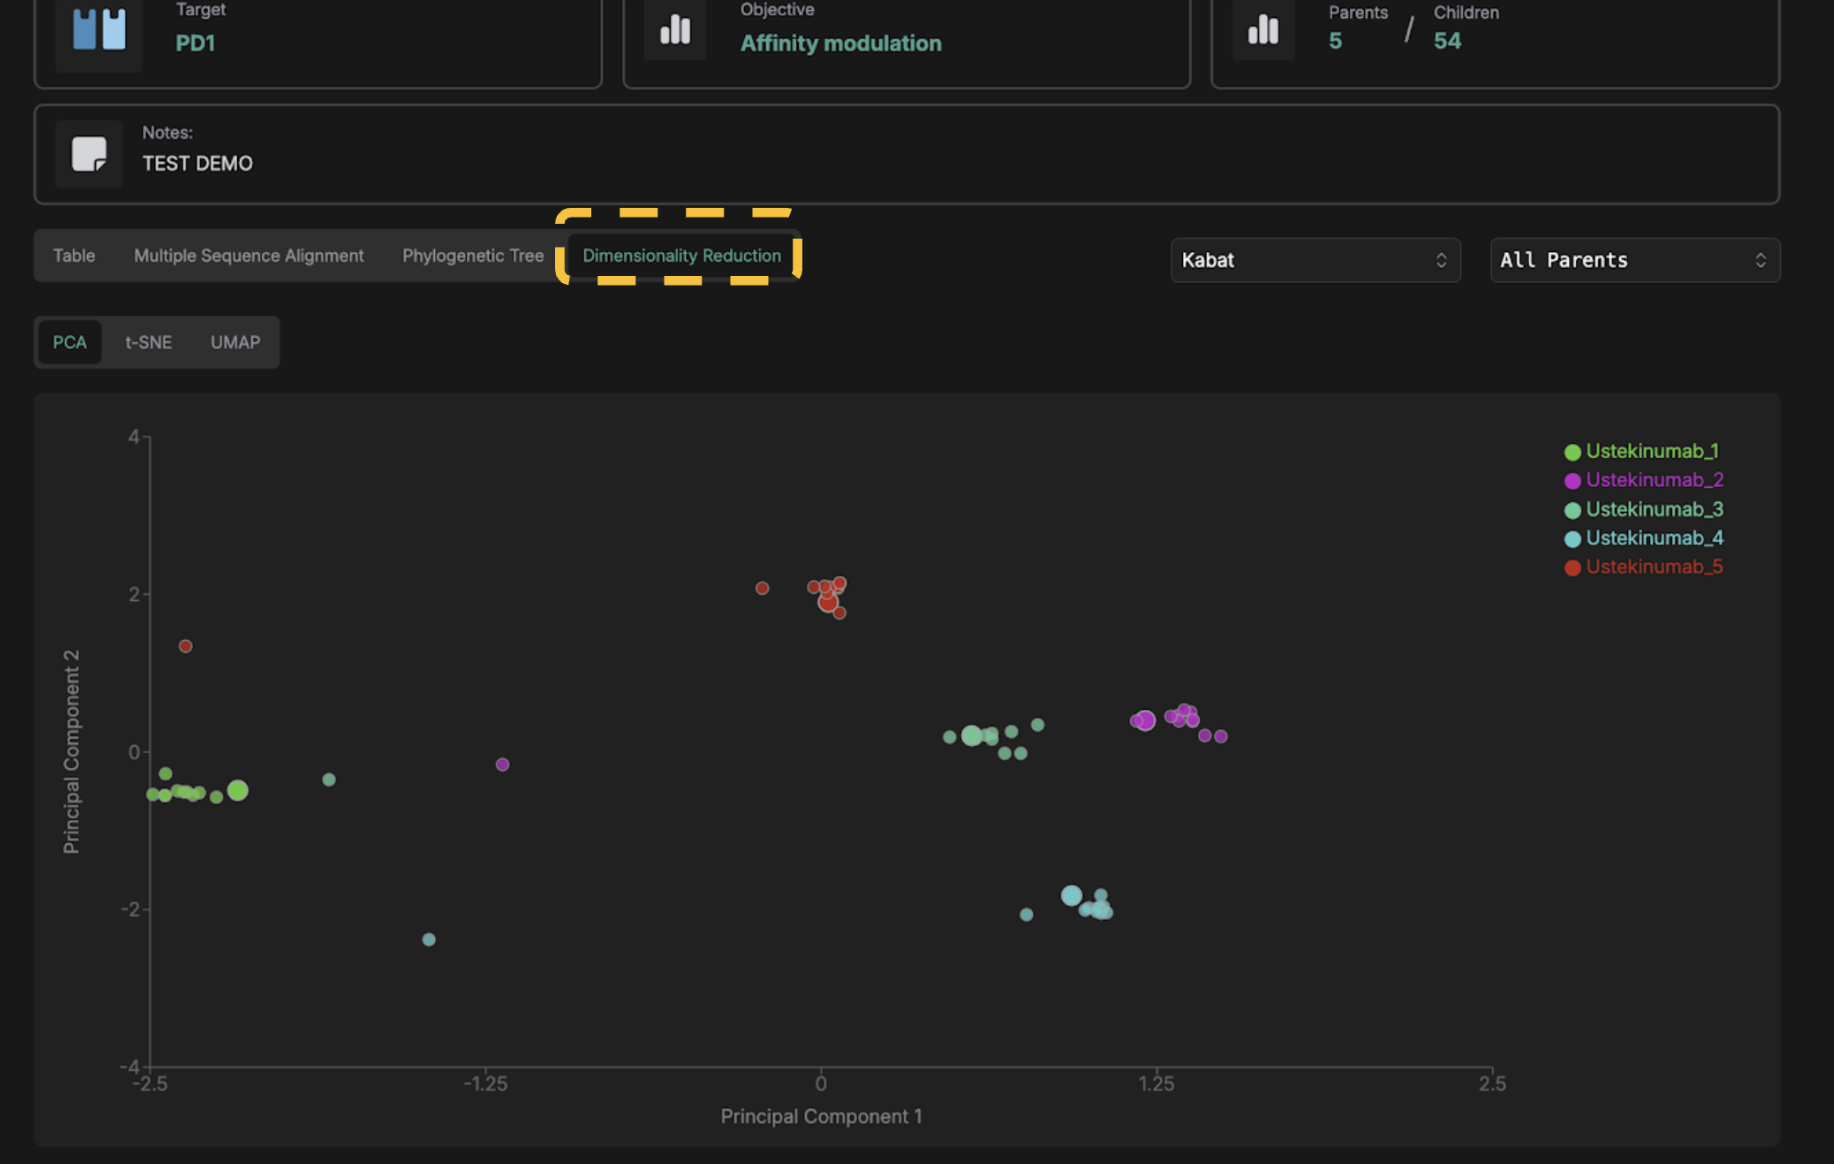Click the Parents/Children bar chart icon

[x=1263, y=30]
